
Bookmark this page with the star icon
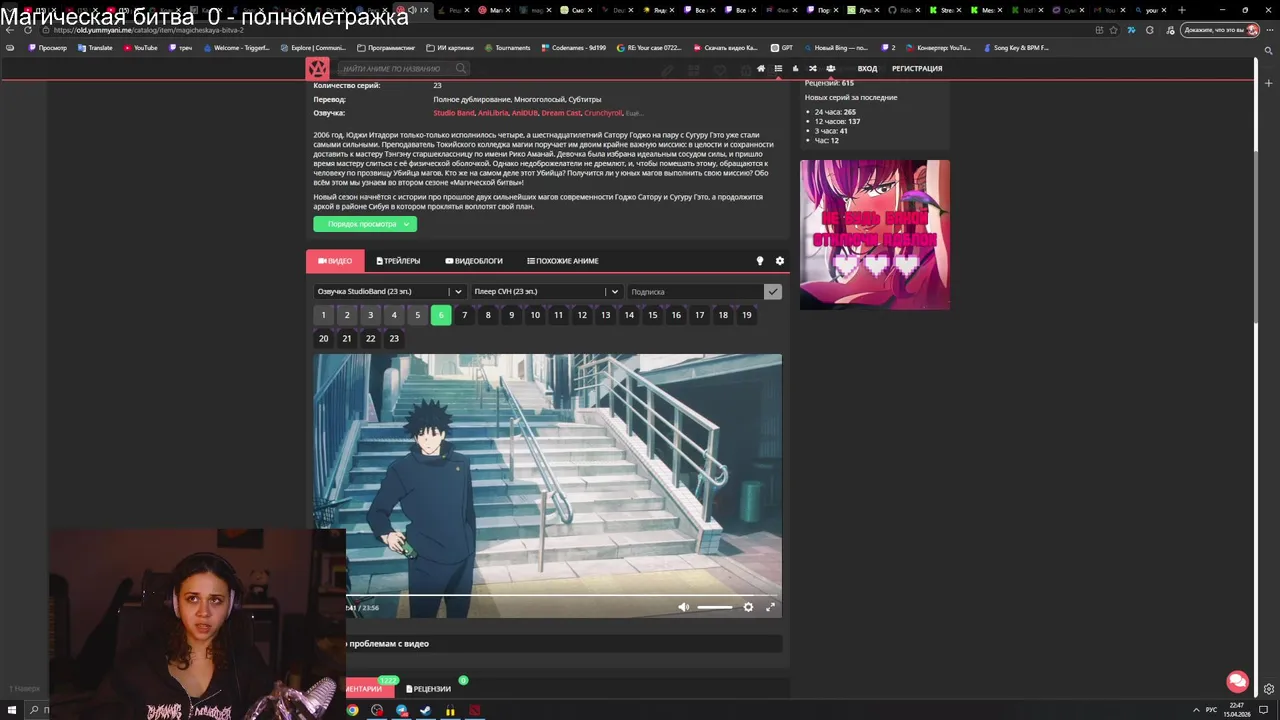[x=1113, y=30]
